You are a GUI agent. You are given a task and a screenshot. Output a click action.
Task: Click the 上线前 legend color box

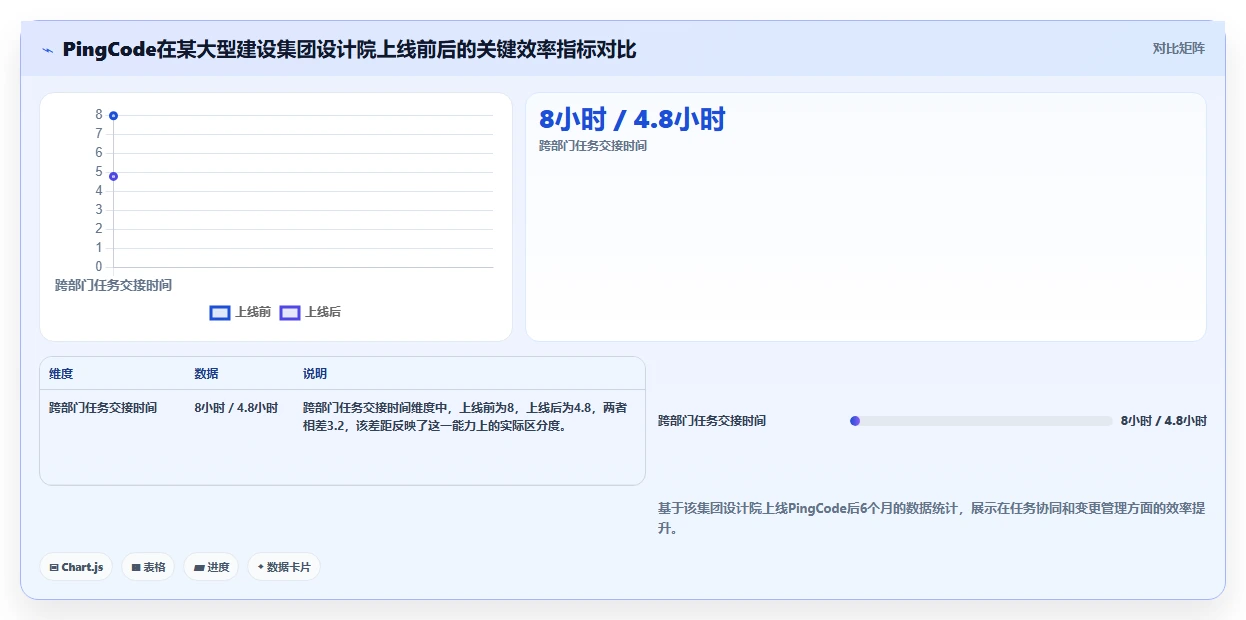(x=220, y=312)
